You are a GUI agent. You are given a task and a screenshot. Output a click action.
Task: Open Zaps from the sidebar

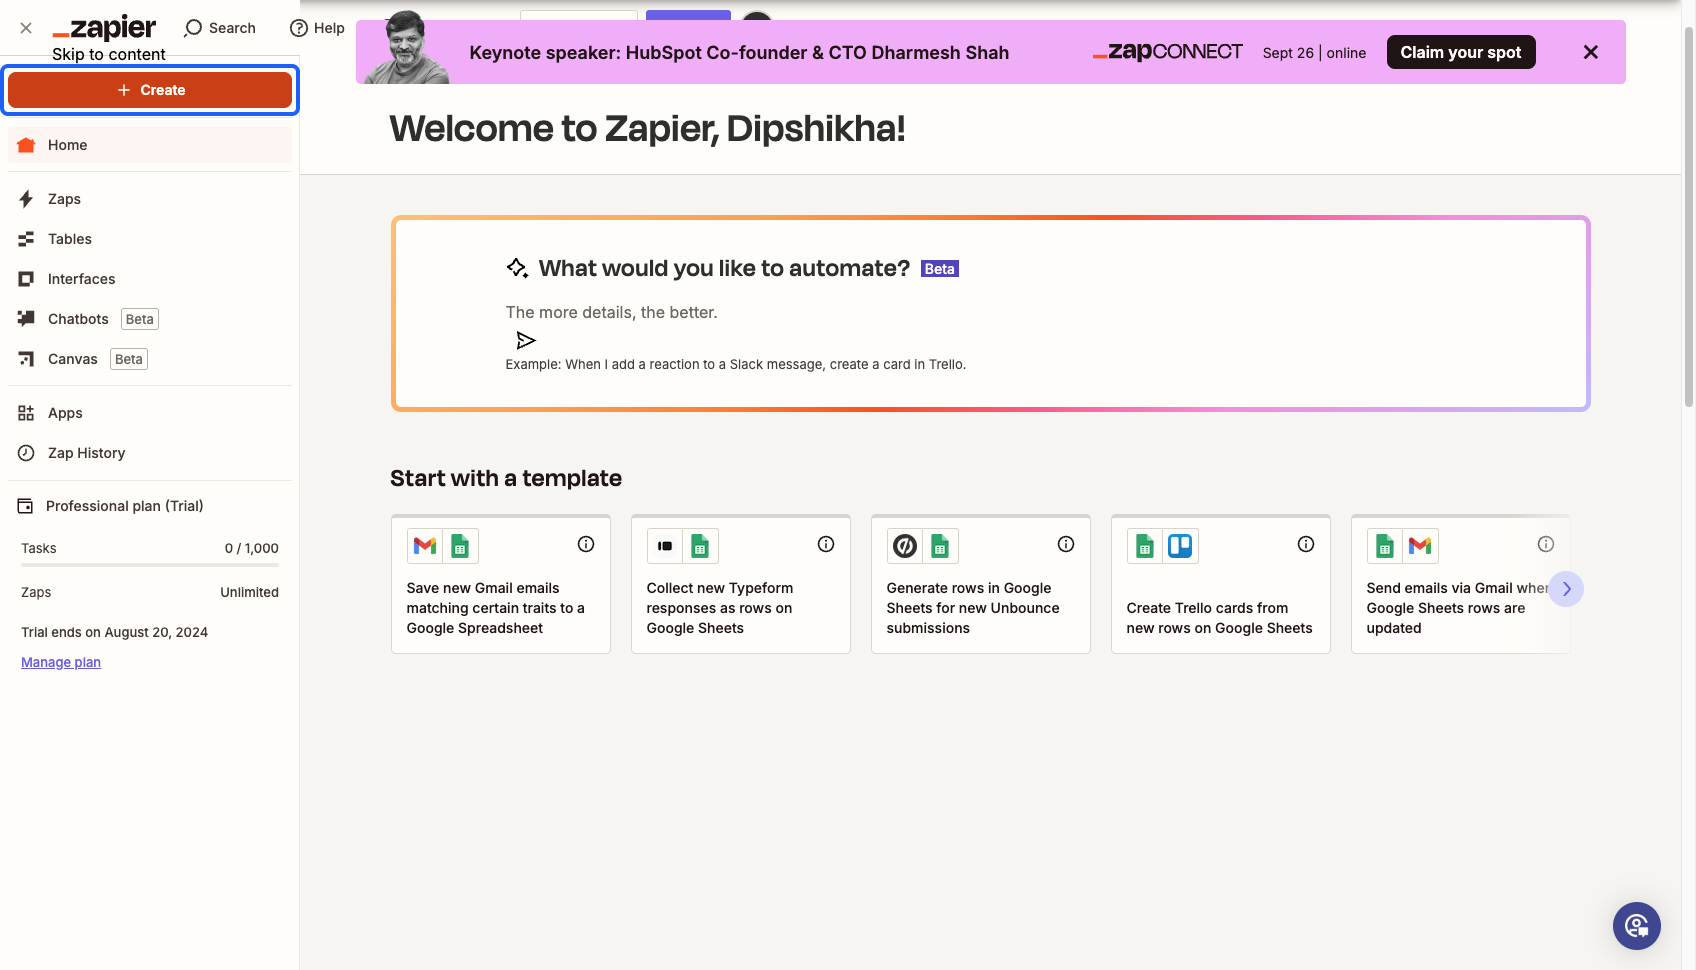click(x=150, y=199)
